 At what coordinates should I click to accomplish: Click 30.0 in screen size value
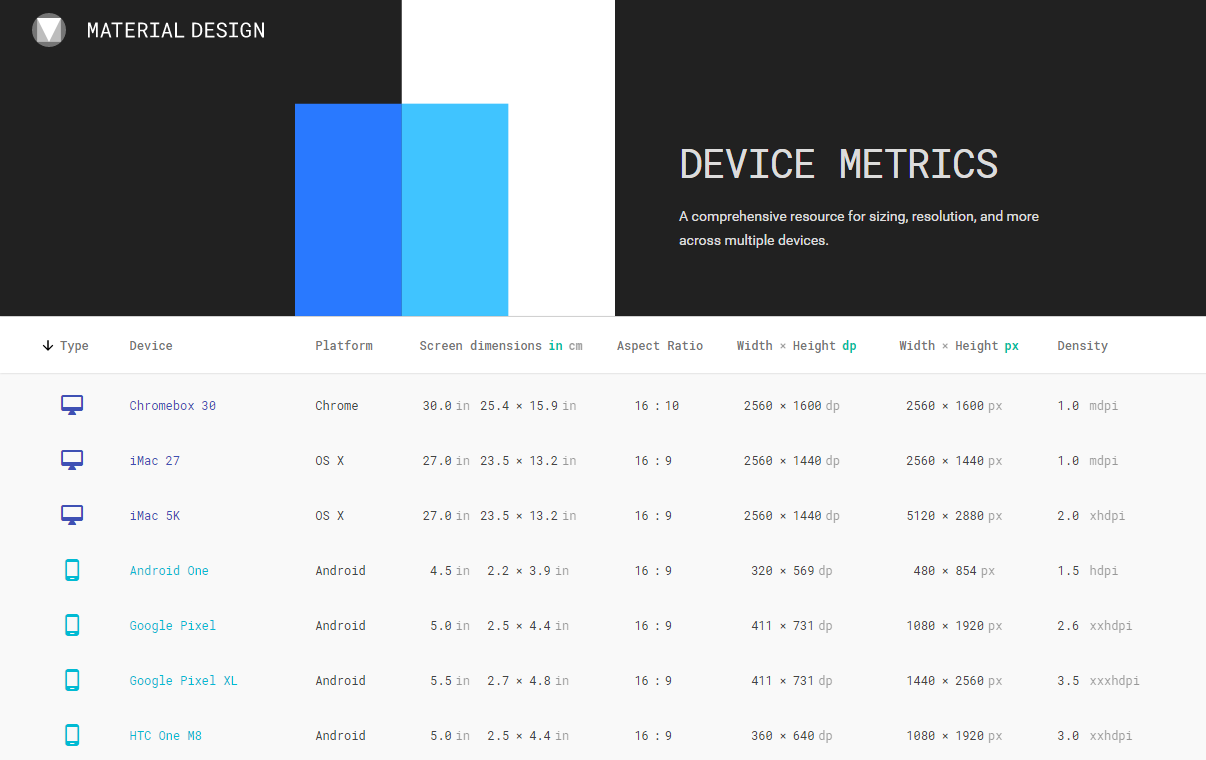(446, 406)
